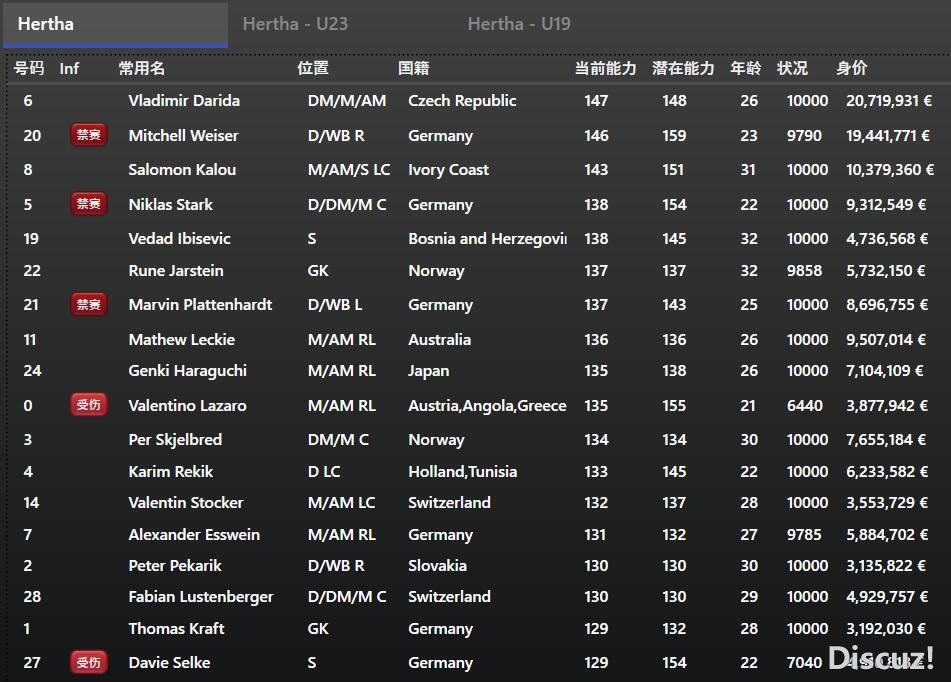
Task: Click the 禁赛 badge beside Marvin Plattenhardt
Action: (x=89, y=304)
